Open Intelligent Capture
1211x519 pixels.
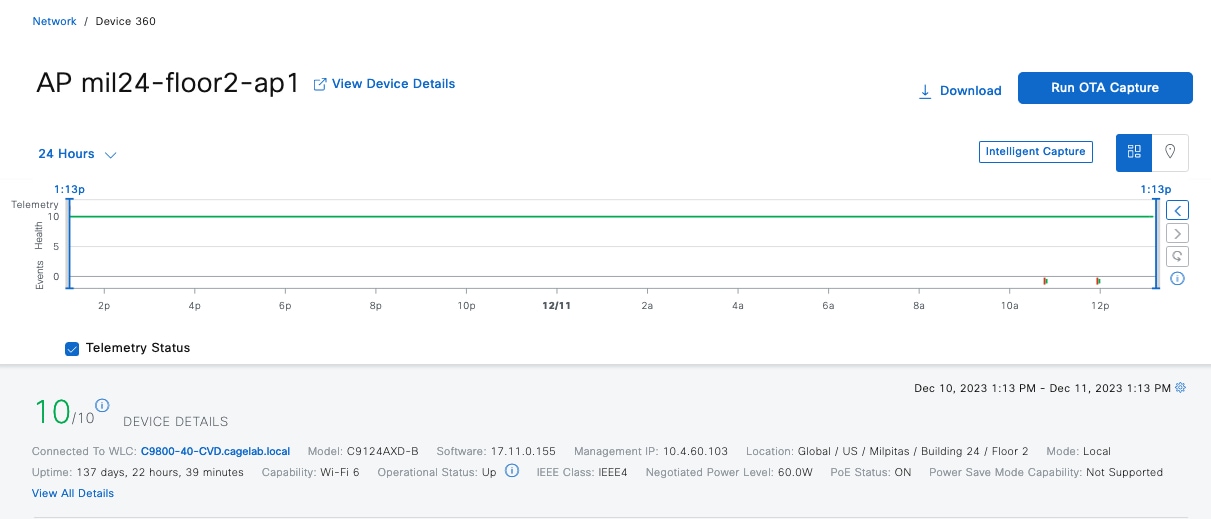(x=1035, y=152)
